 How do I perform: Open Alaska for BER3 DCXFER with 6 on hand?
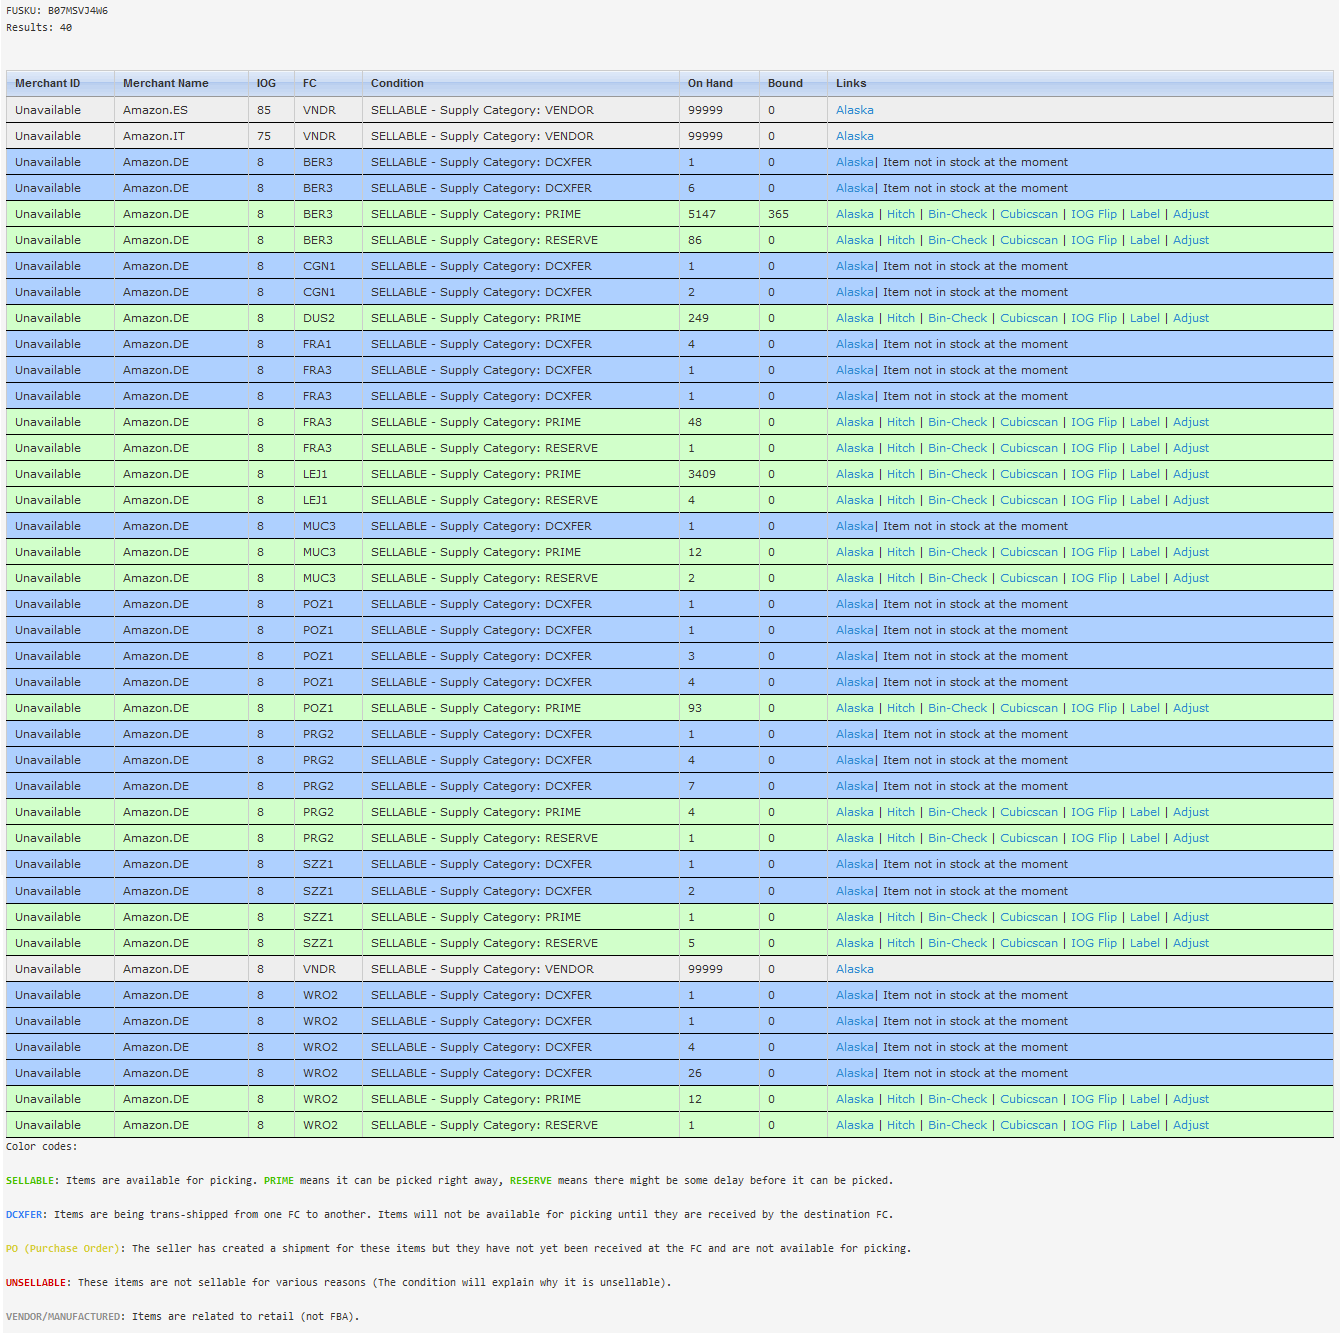point(854,188)
